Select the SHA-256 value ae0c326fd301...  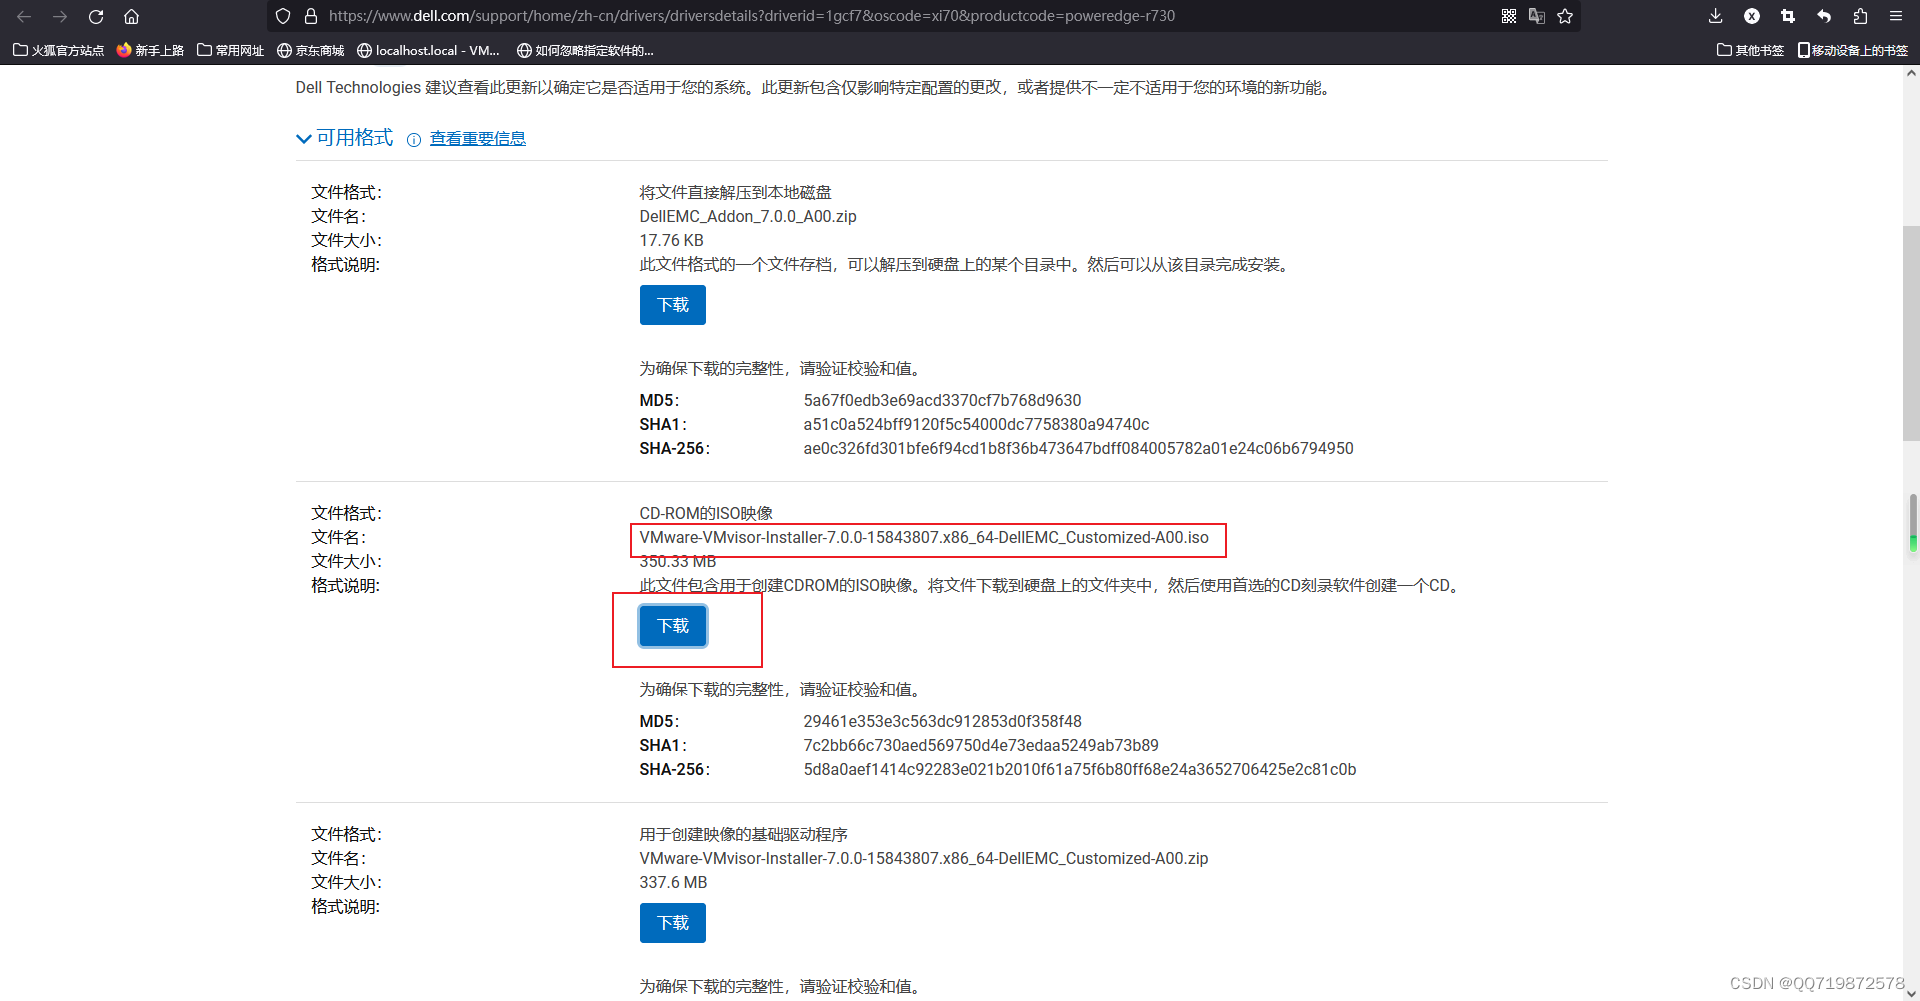1078,448
